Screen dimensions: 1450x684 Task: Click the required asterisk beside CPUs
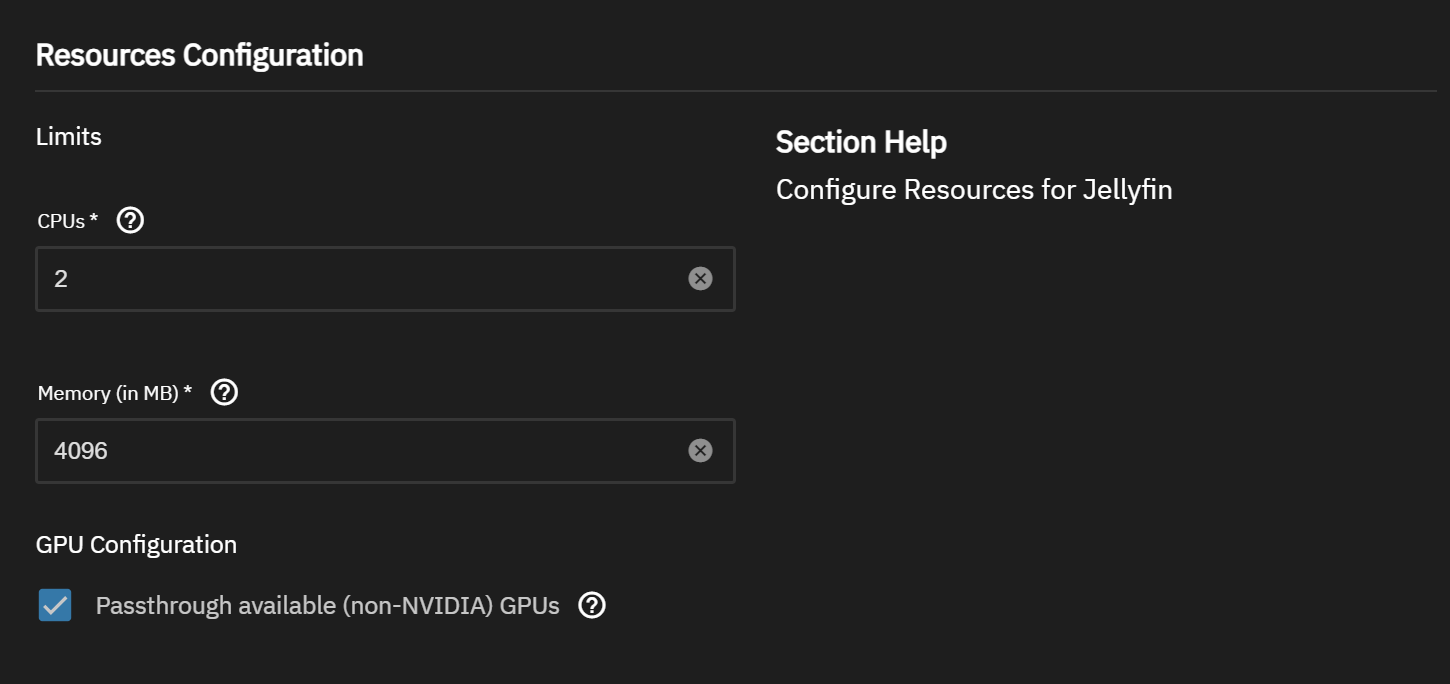[x=94, y=221]
